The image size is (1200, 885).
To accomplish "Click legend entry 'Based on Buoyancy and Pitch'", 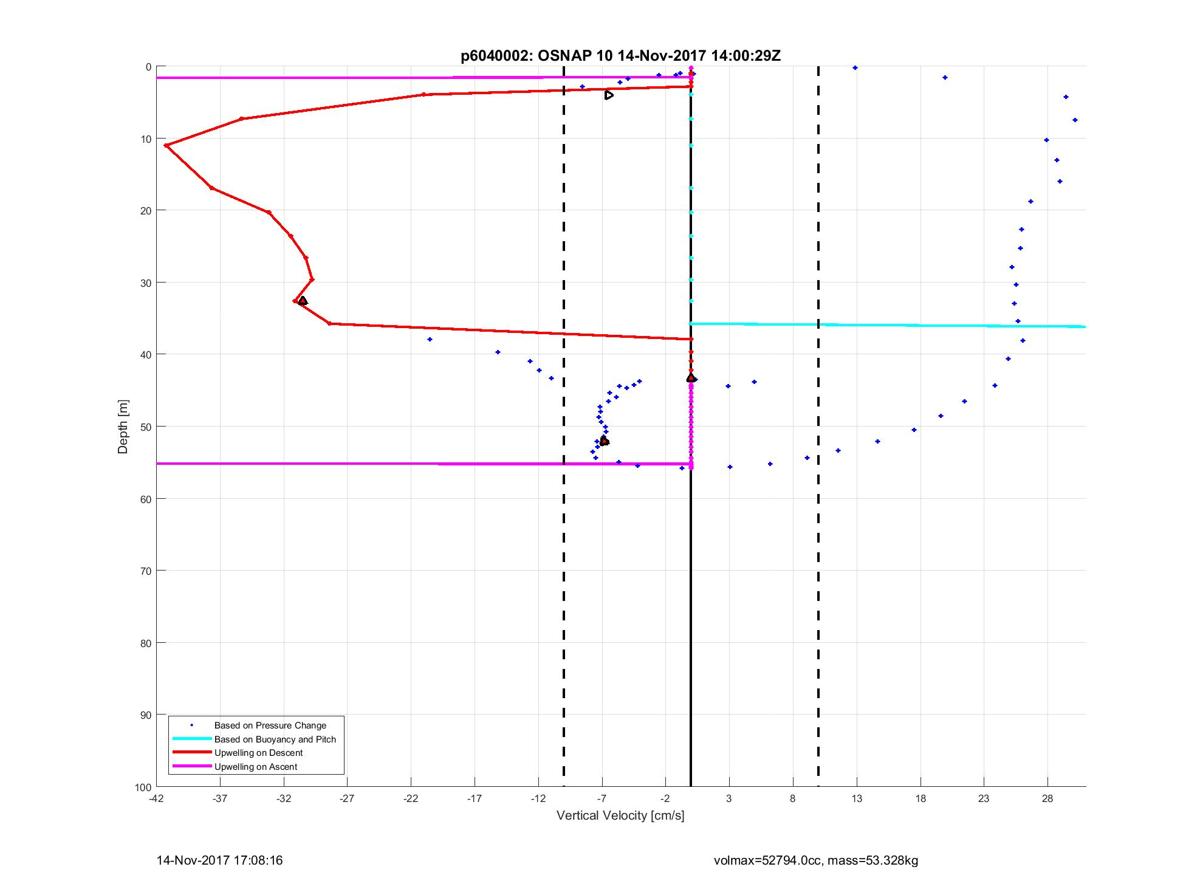I will (275, 739).
